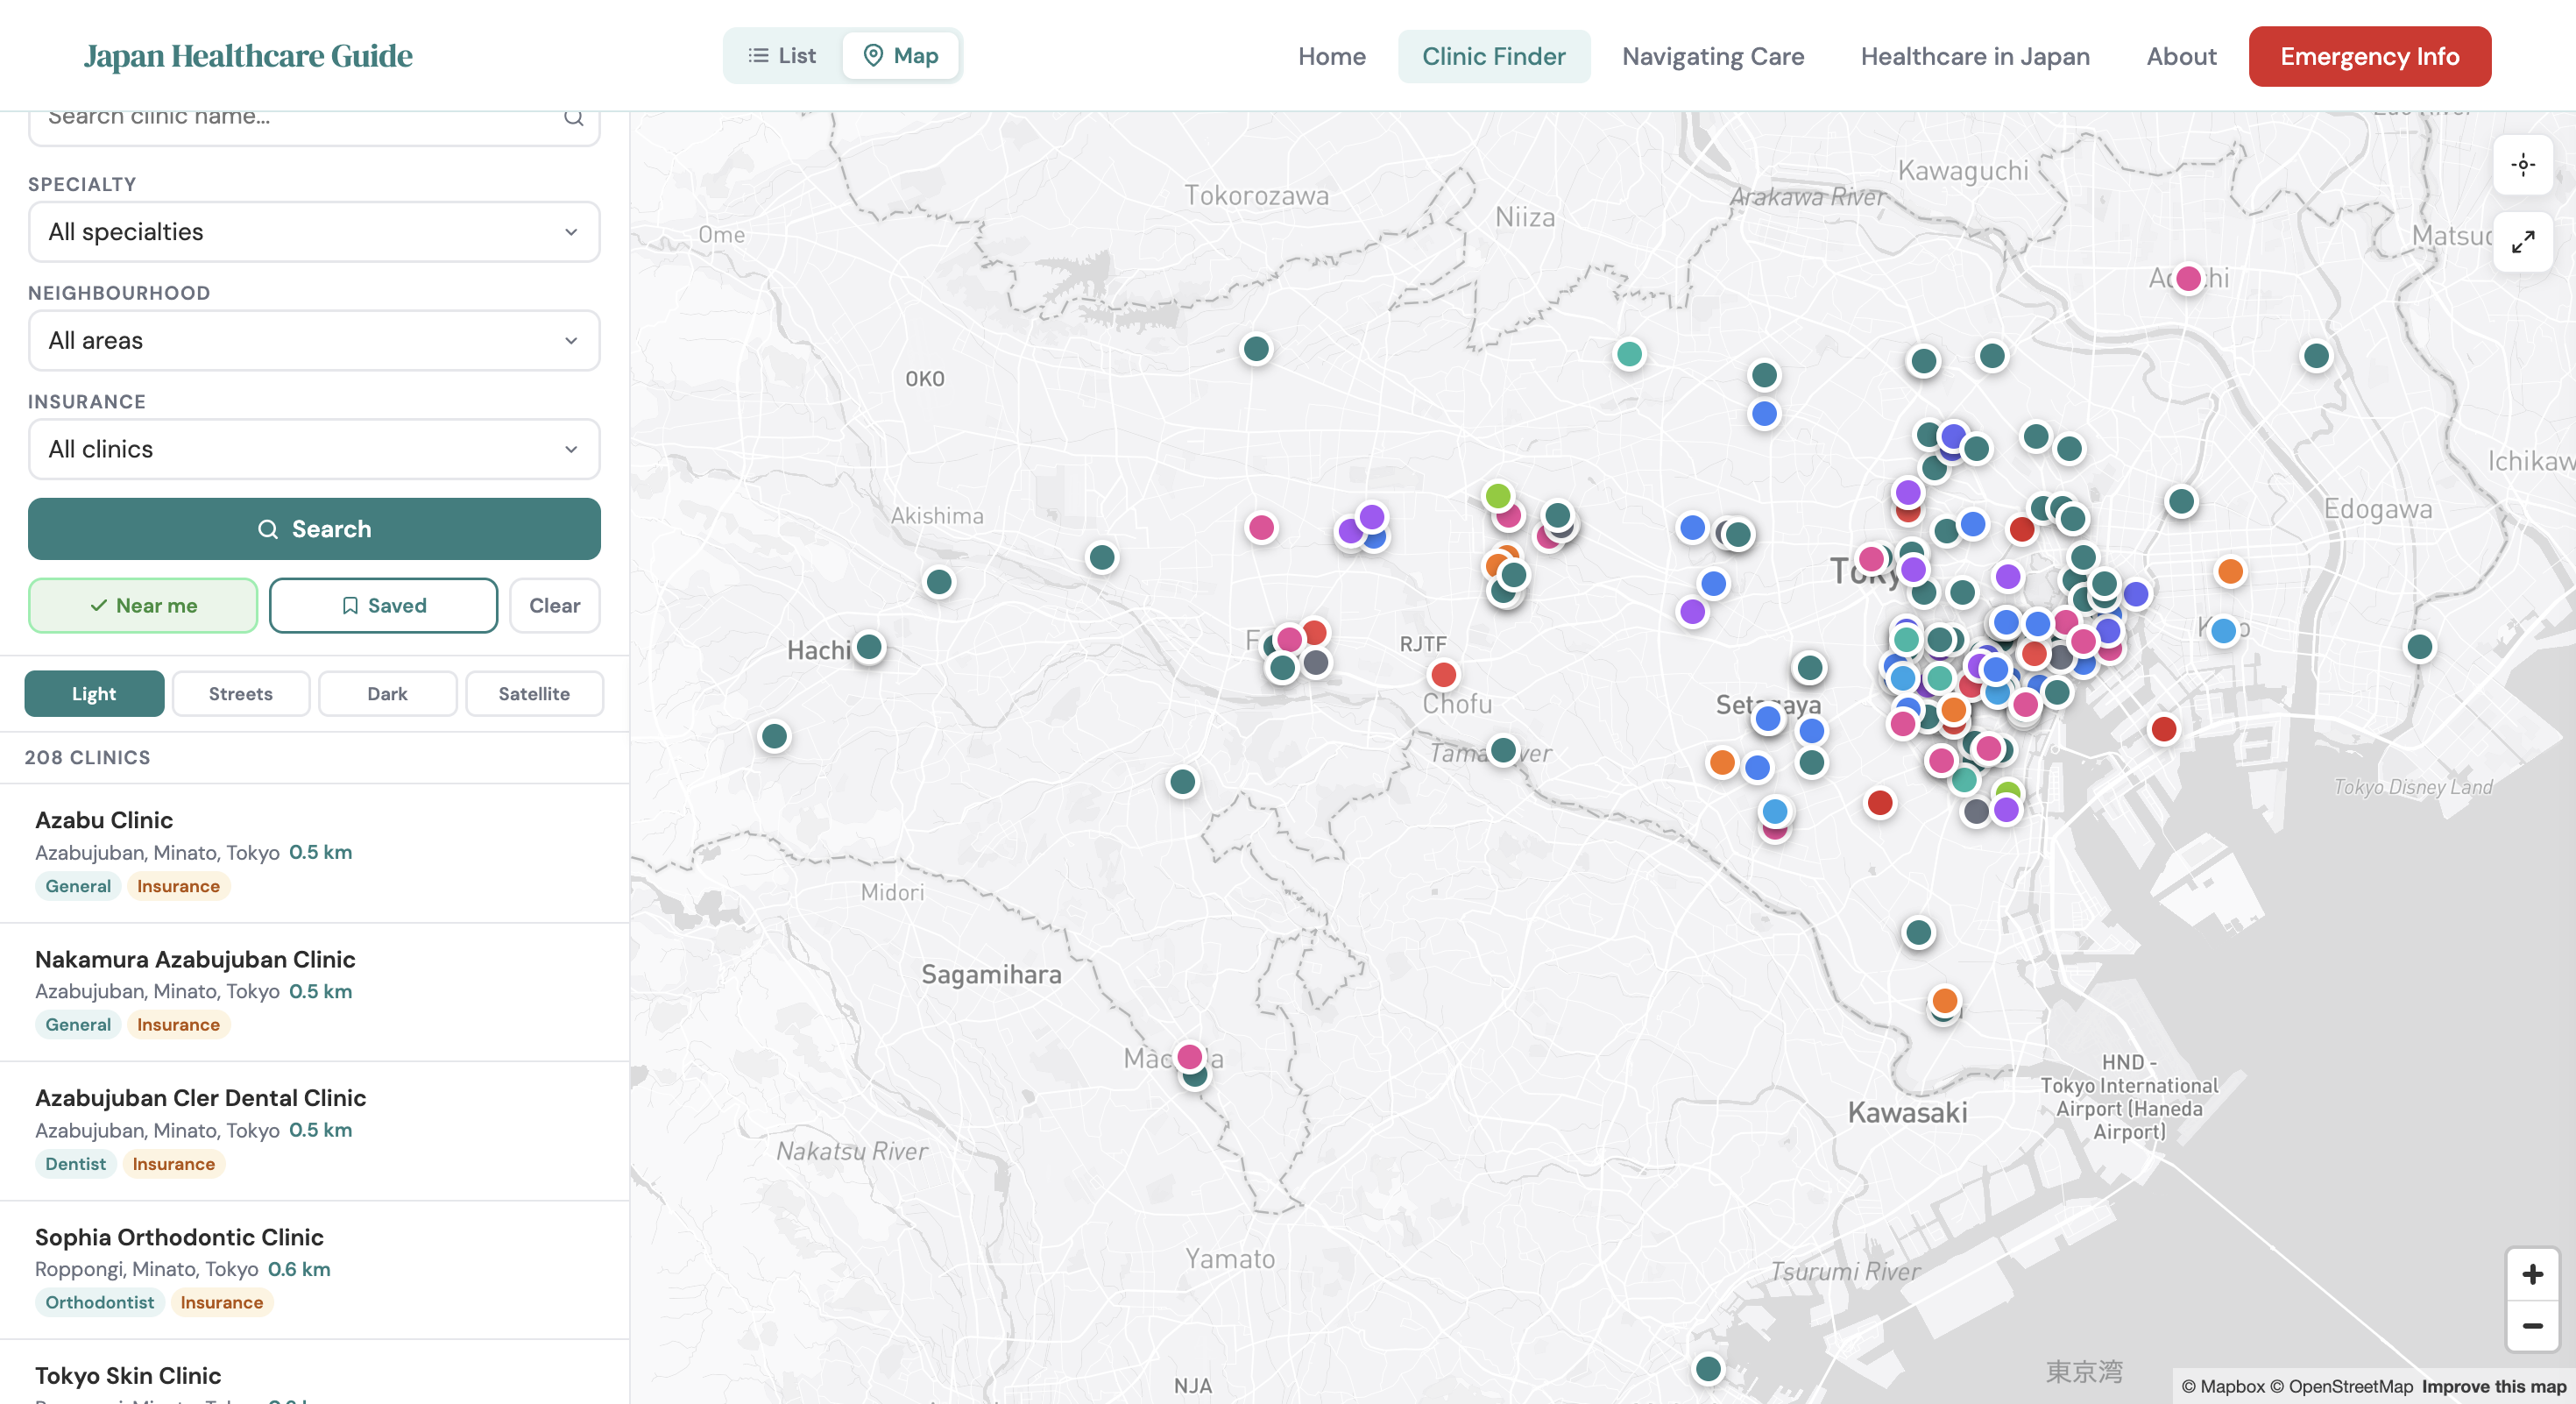2576x1404 pixels.
Task: Click the General tag on Azabu Clinic
Action: 78,886
